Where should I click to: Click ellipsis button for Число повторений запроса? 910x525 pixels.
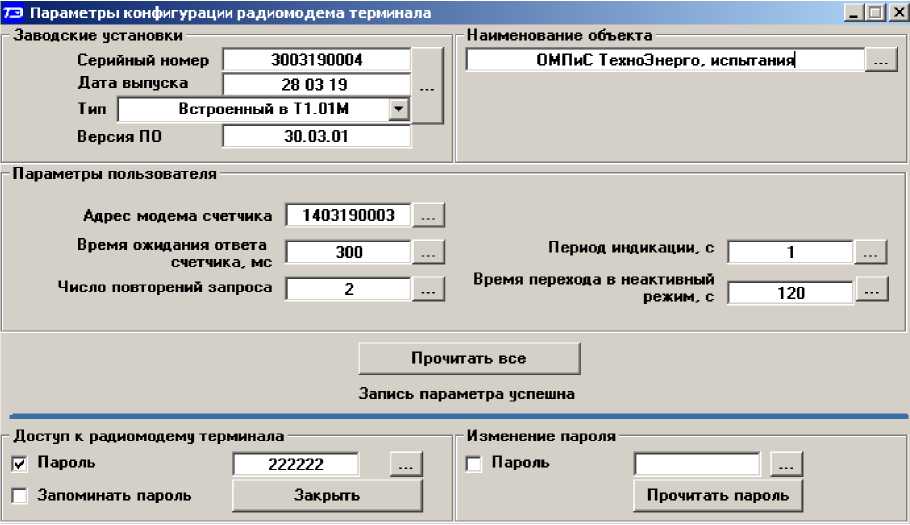[429, 289]
